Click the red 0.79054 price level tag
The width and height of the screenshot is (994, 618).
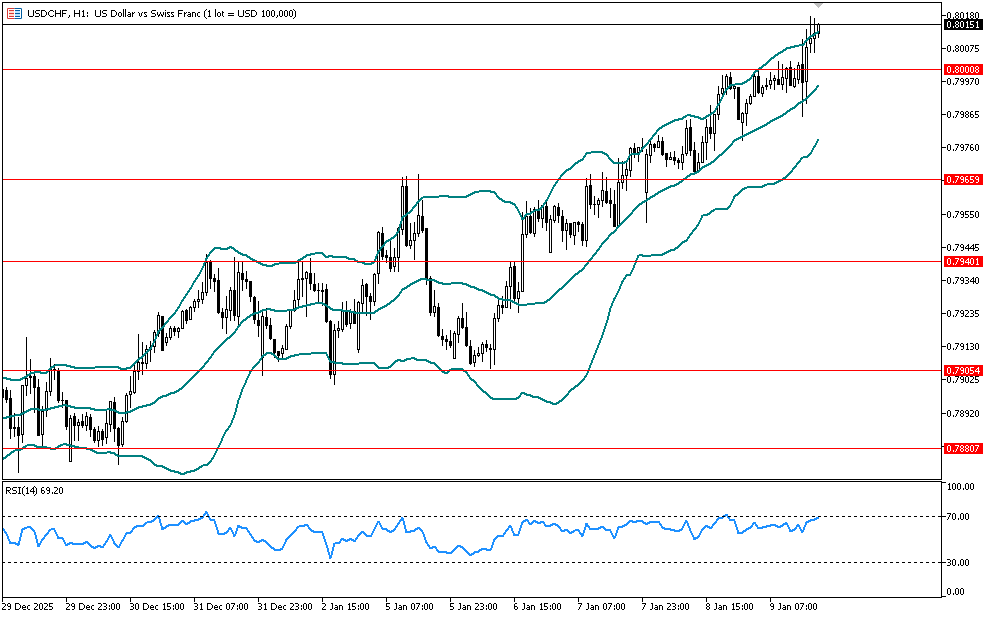(962, 370)
